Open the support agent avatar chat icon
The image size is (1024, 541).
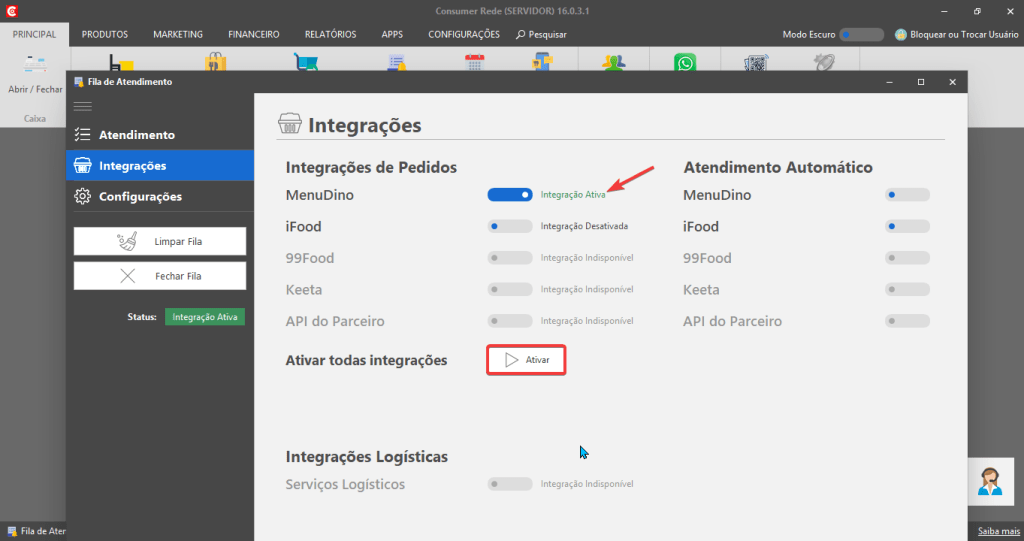point(990,482)
